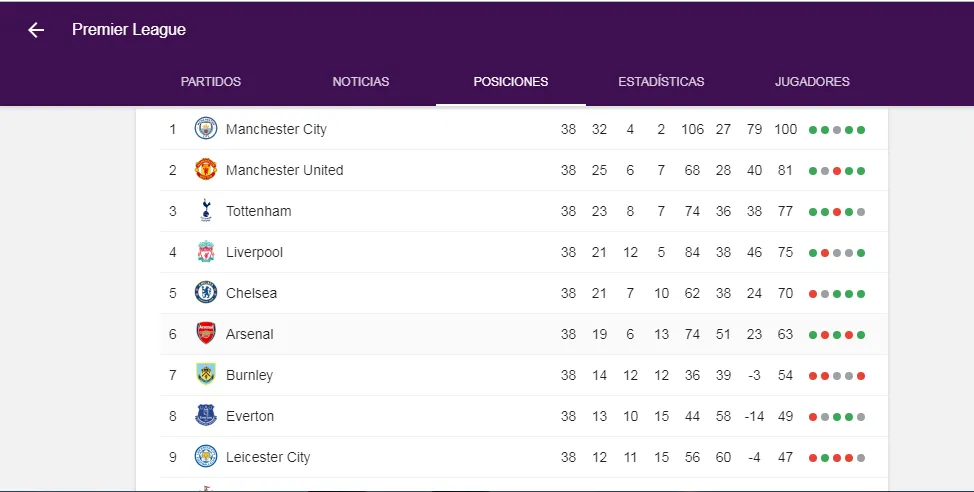Select the Chelsea badge icon
Image resolution: width=974 pixels, height=492 pixels.
click(206, 293)
